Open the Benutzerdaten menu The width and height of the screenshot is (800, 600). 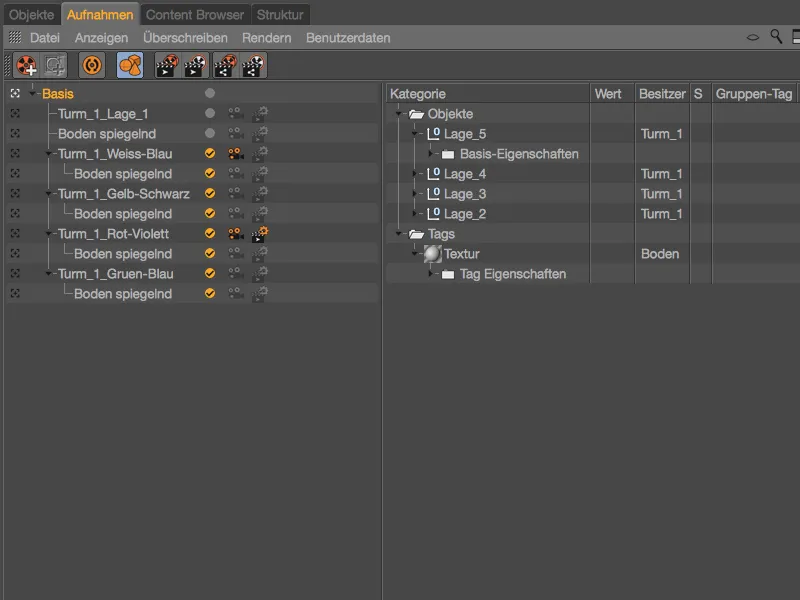348,38
